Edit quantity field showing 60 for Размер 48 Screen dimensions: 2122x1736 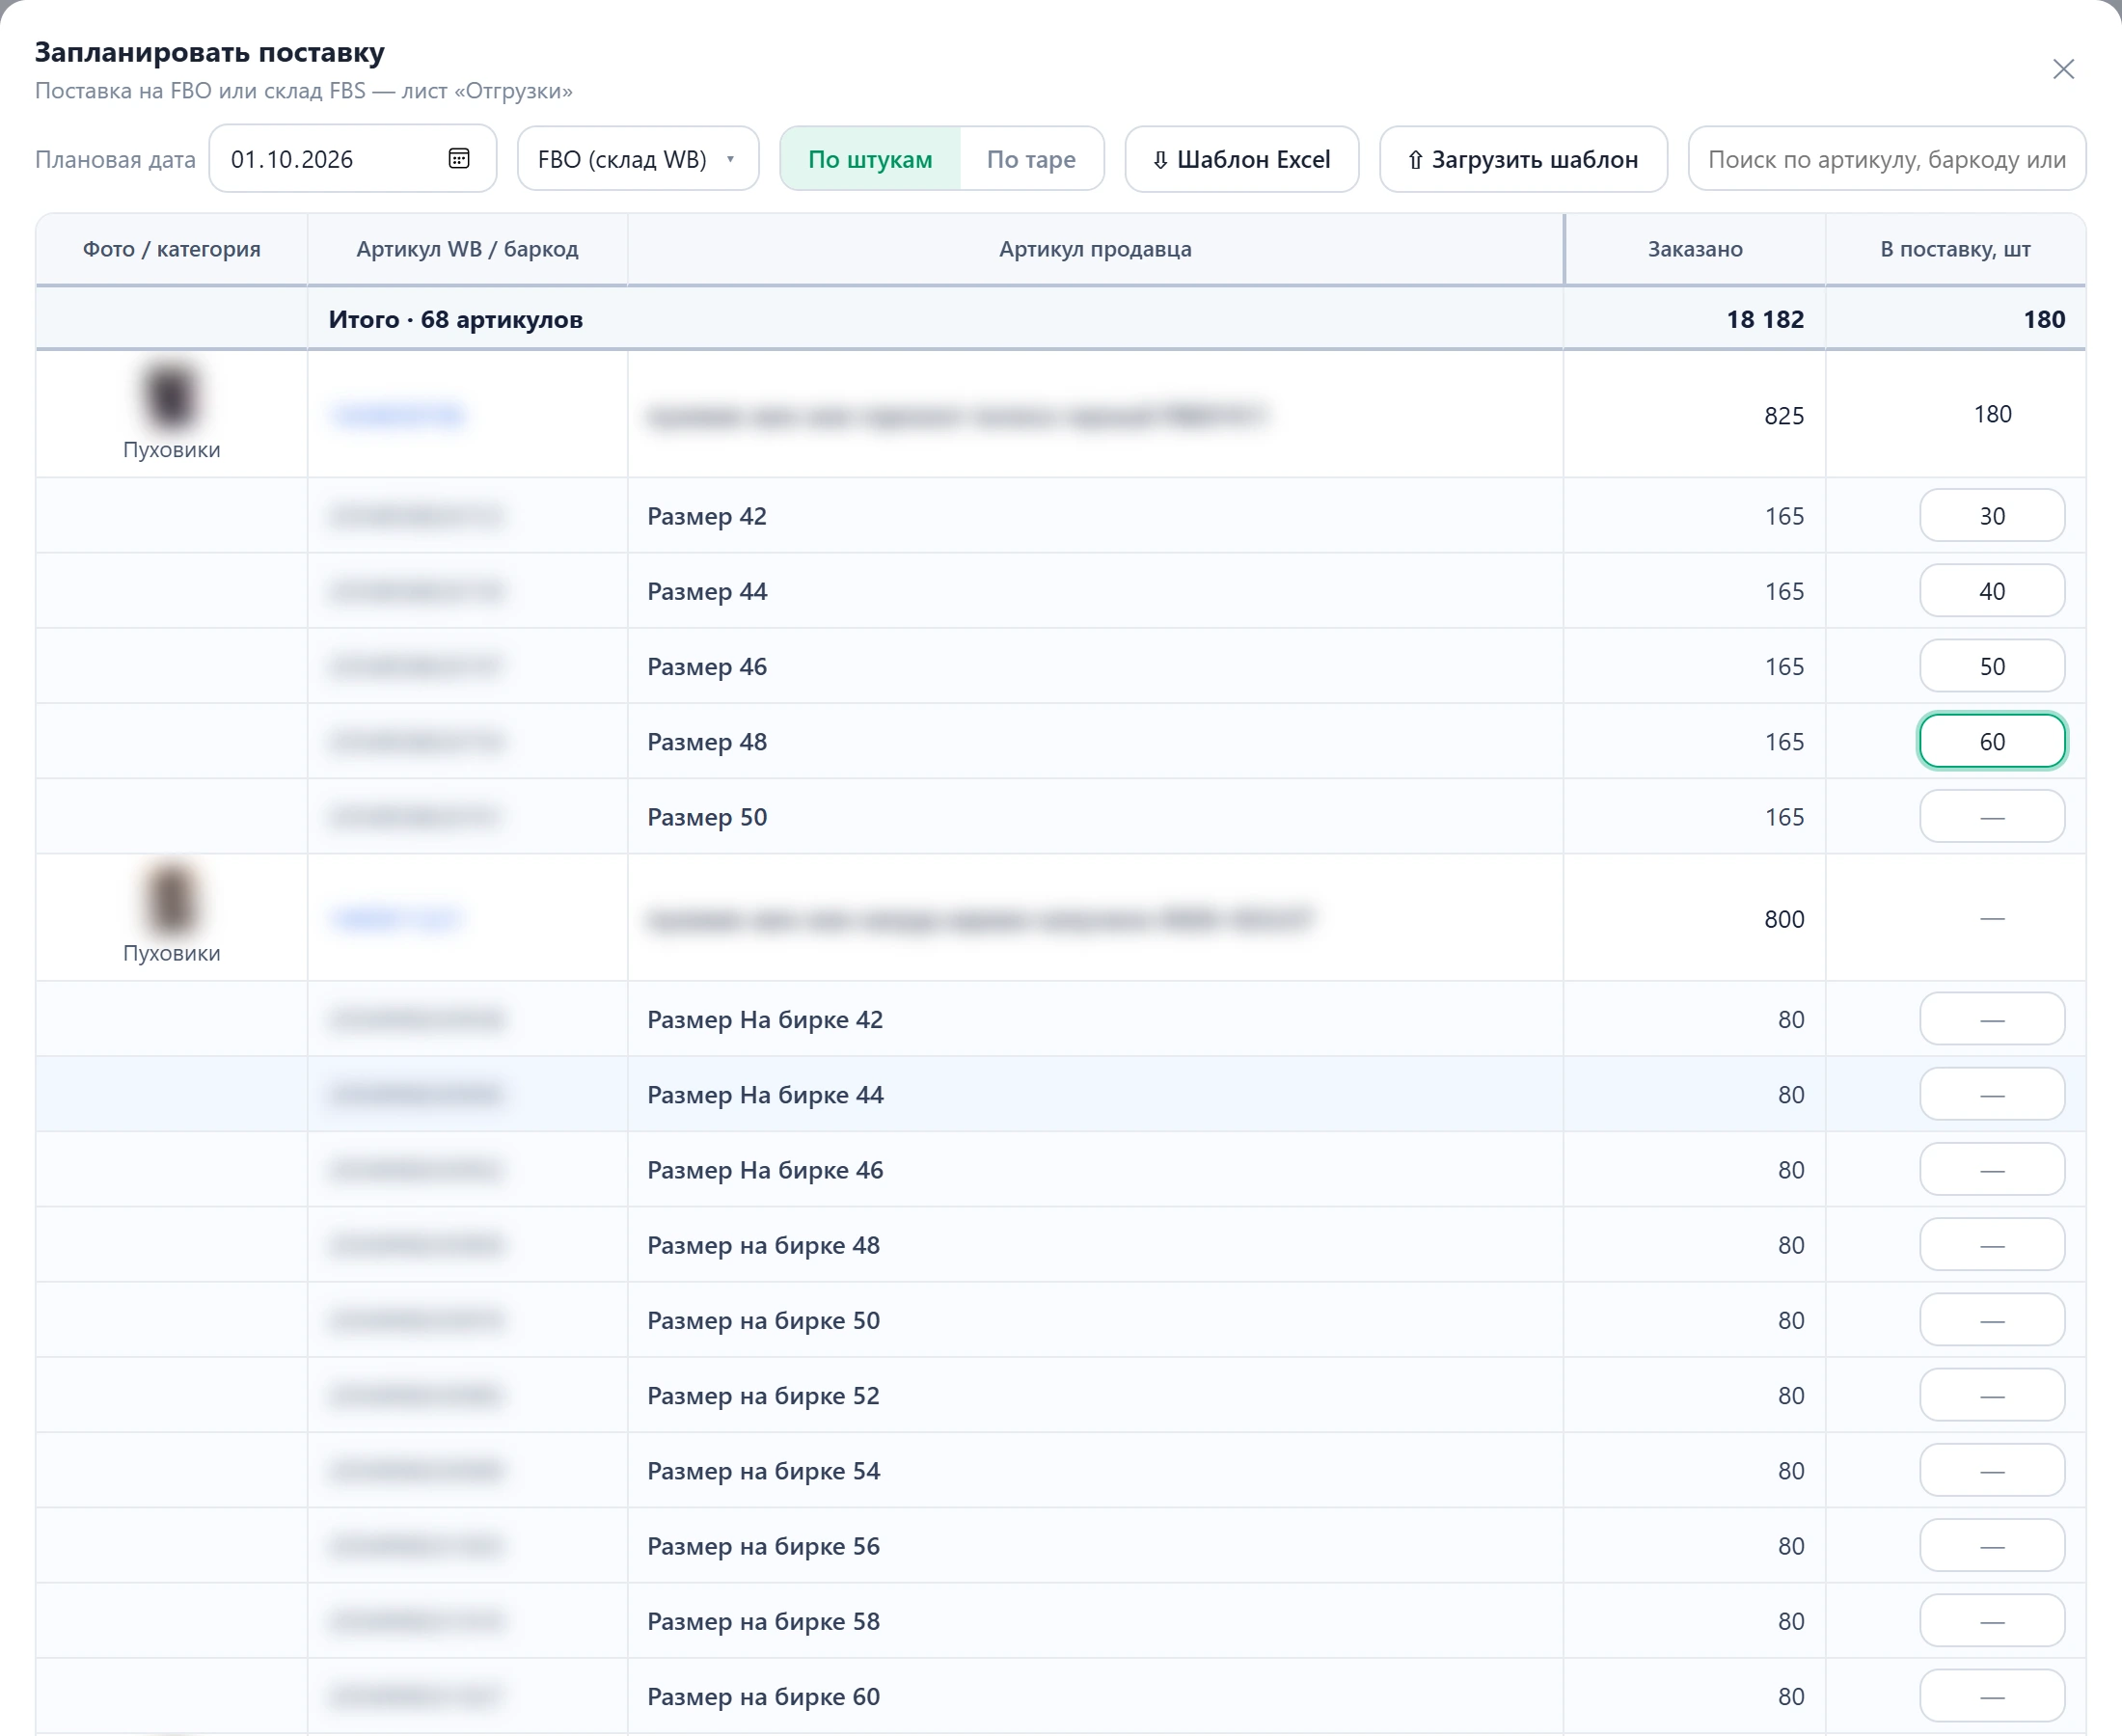click(x=1992, y=741)
